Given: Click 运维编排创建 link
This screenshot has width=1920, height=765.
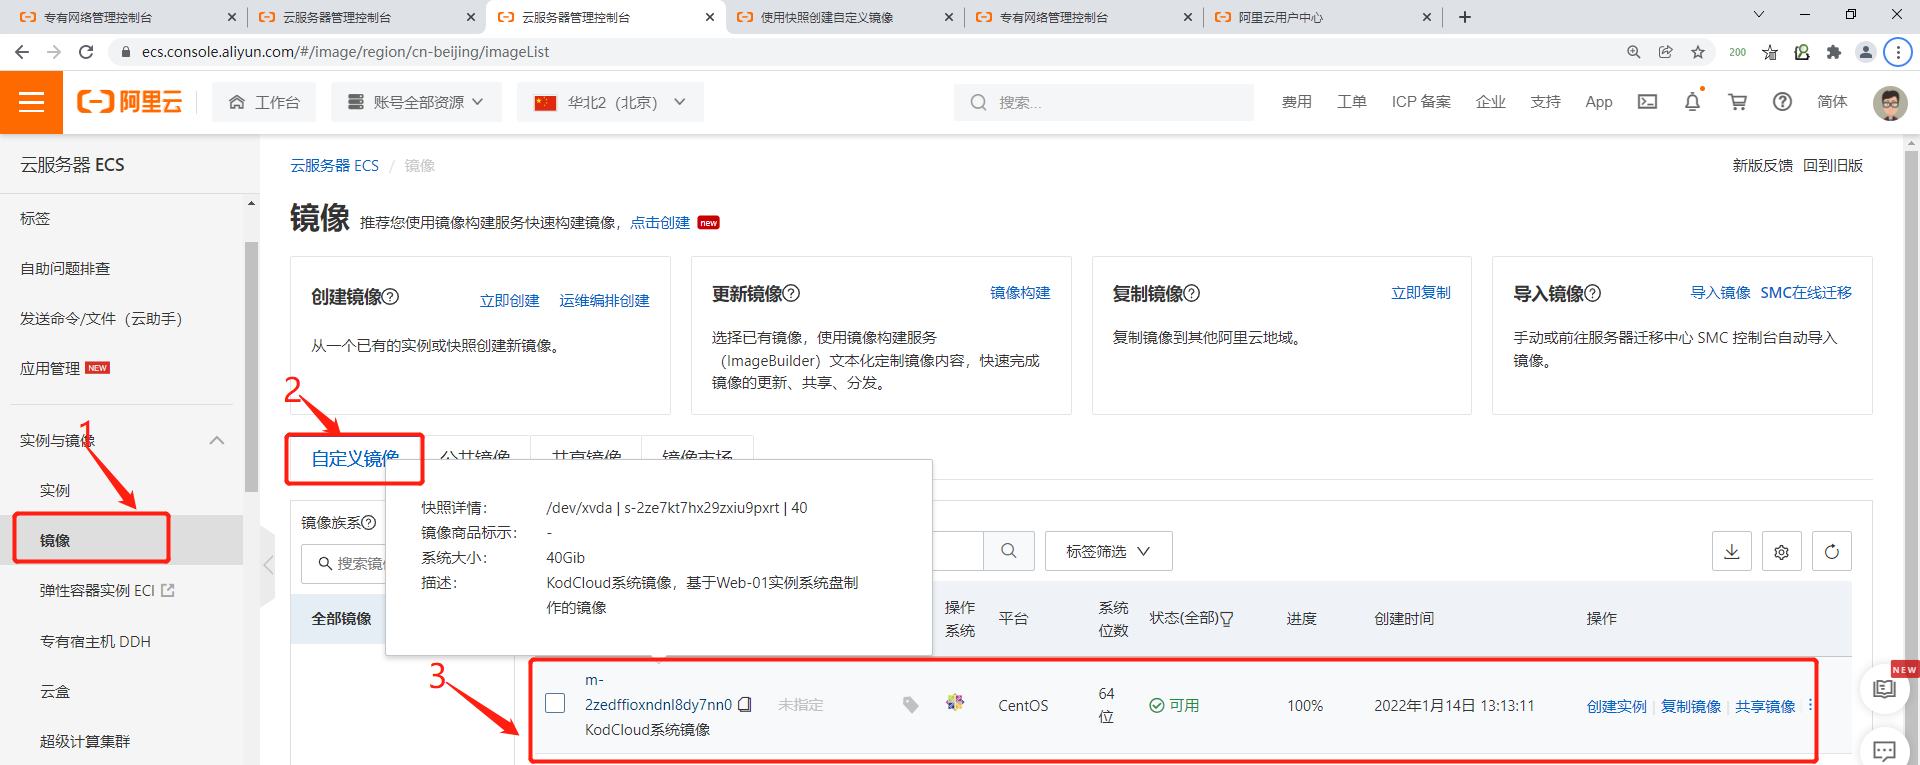Looking at the screenshot, I should 604,301.
